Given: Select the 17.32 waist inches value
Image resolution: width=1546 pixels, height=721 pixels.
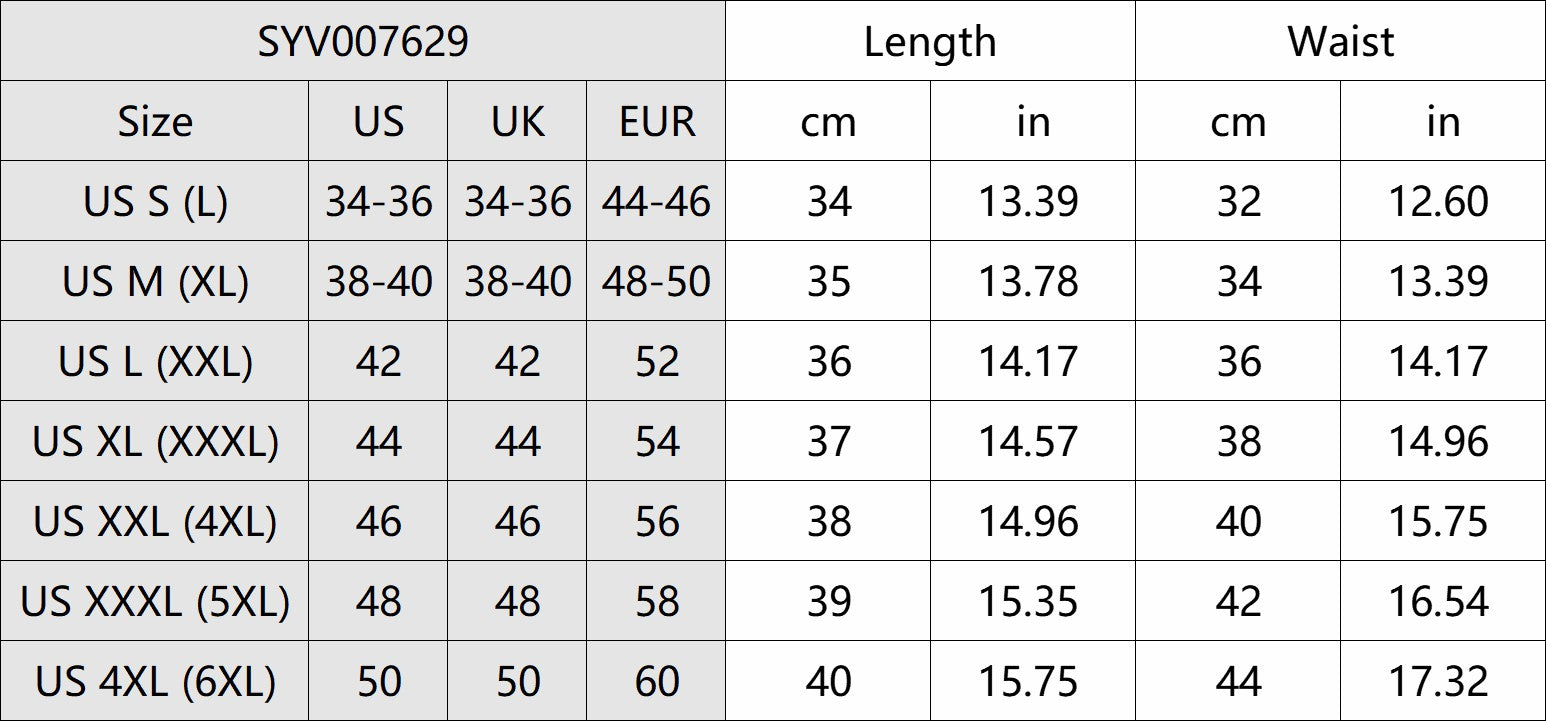Looking at the screenshot, I should 1438,682.
